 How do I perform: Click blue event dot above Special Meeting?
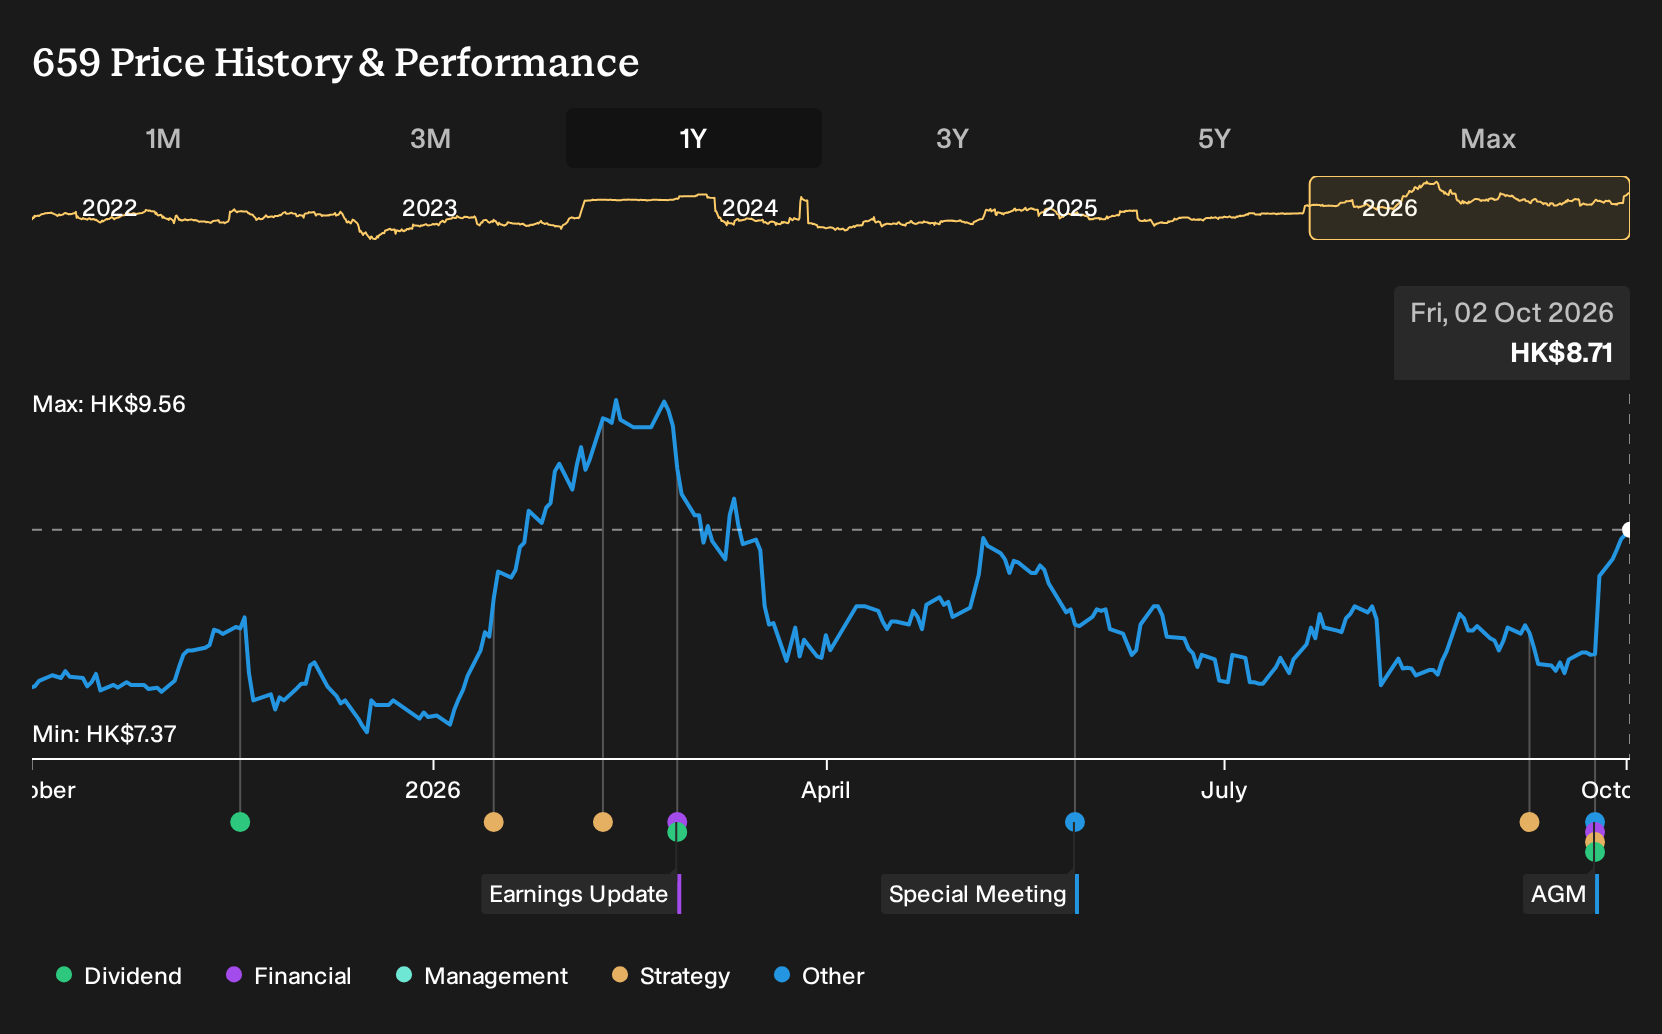tap(1075, 822)
